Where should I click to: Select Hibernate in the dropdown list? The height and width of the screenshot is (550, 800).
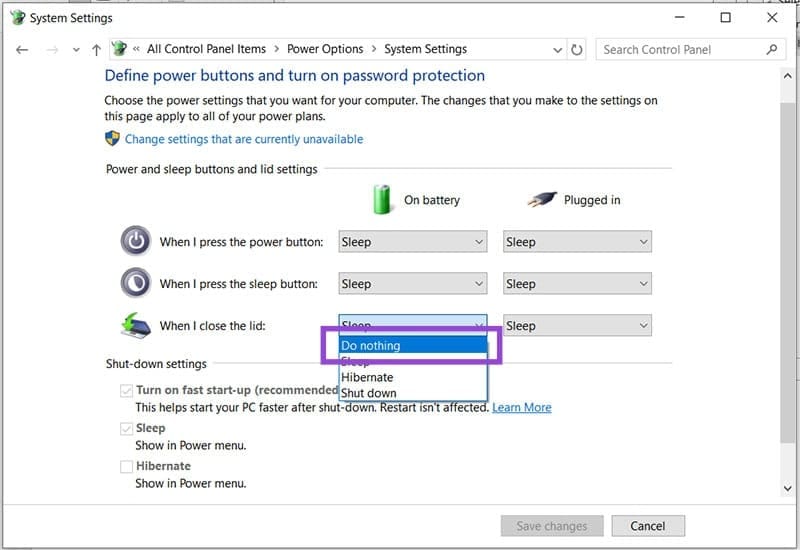pos(413,377)
